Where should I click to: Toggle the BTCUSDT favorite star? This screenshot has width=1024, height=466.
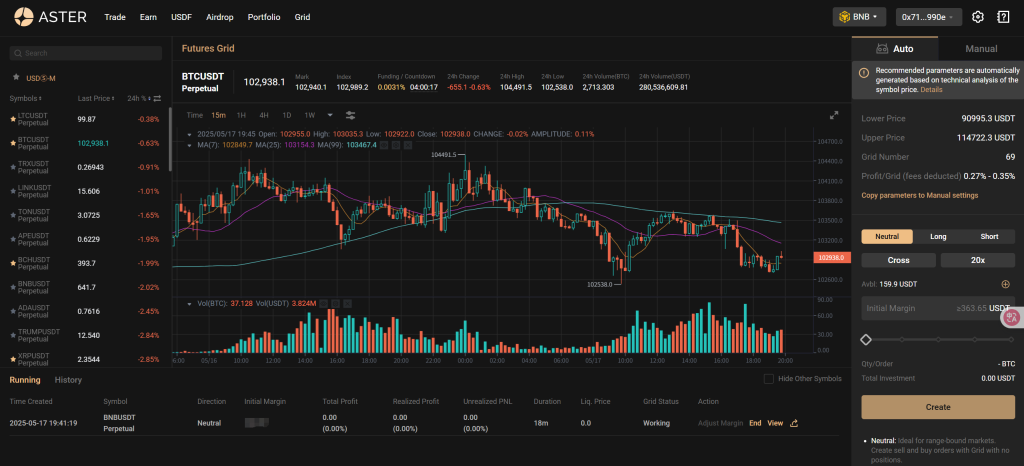point(13,143)
